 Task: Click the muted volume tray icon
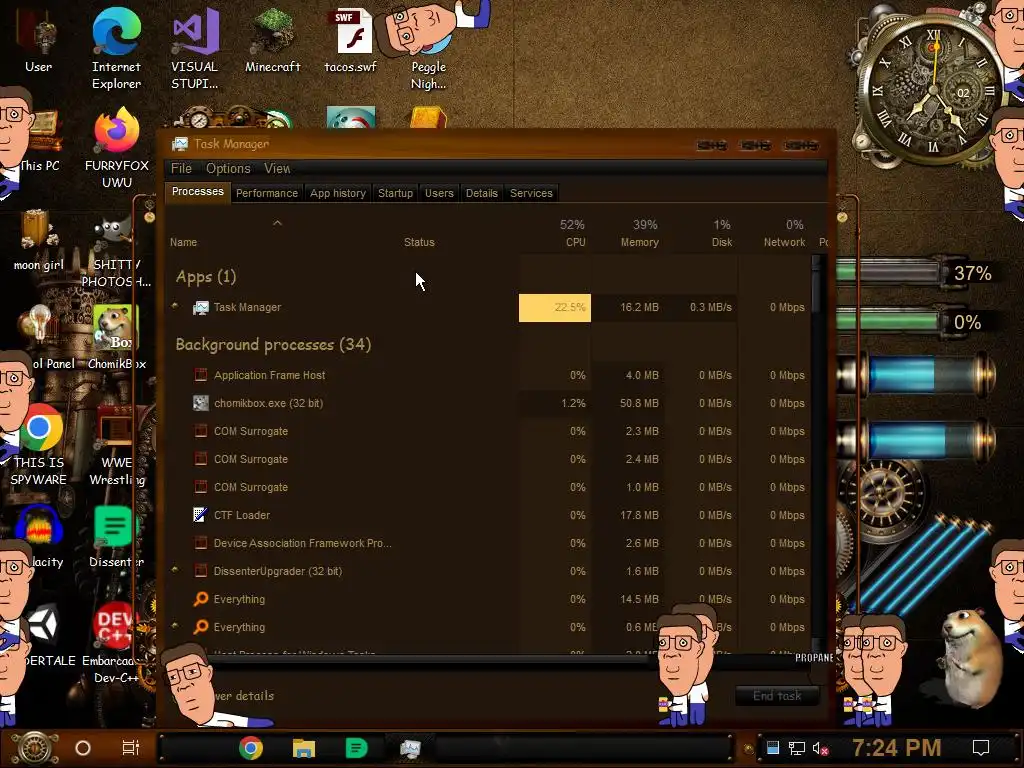pyautogui.click(x=820, y=748)
